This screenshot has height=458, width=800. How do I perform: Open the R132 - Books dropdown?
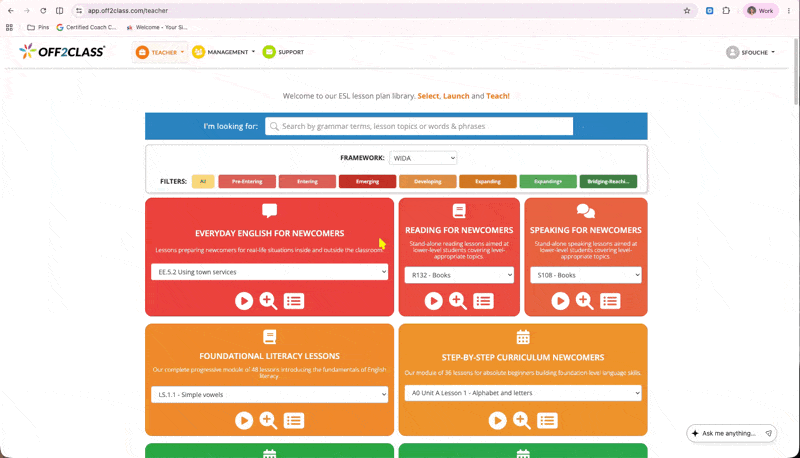(459, 275)
